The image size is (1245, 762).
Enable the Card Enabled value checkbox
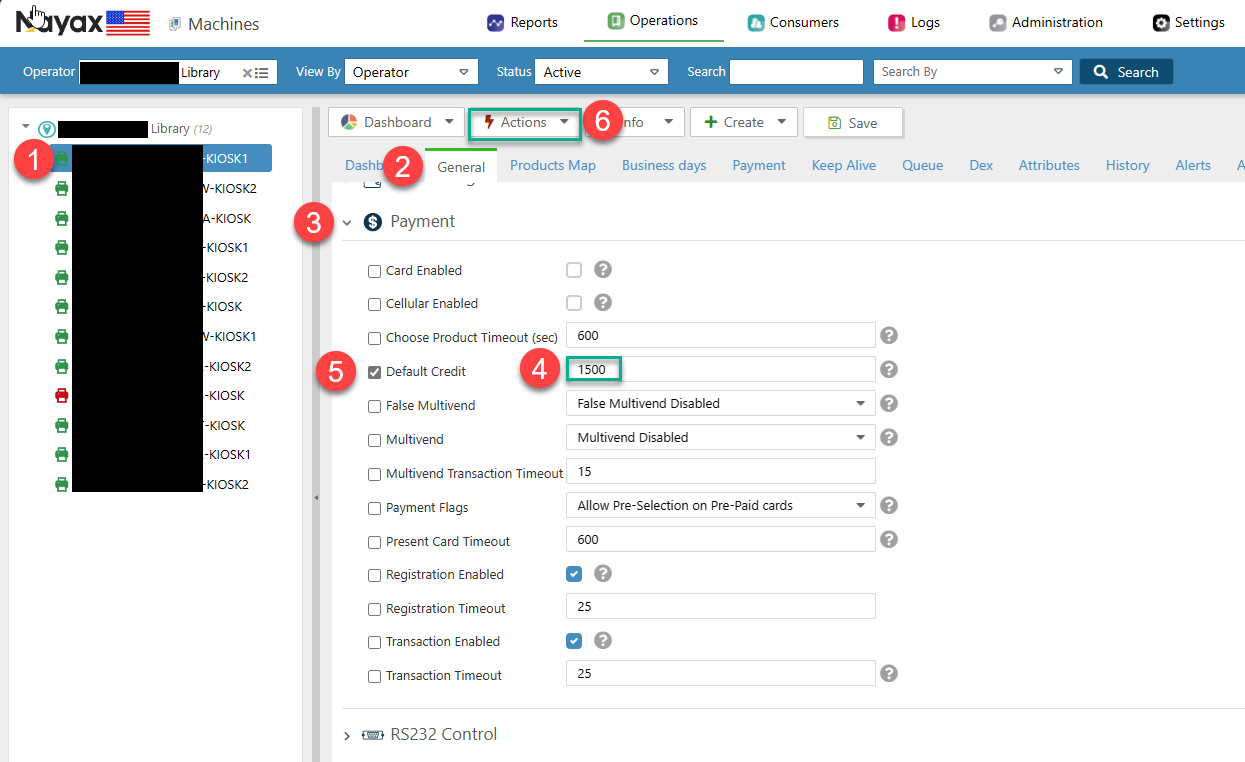pos(574,270)
